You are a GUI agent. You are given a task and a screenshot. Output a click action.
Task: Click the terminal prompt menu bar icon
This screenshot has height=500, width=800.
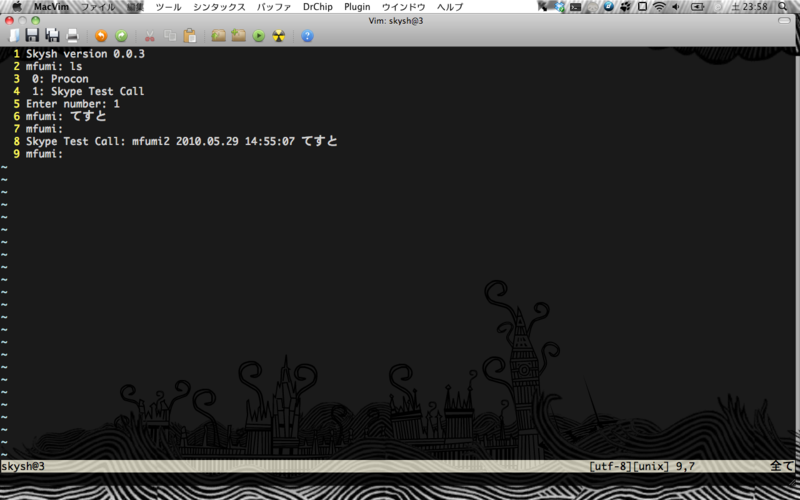click(576, 7)
